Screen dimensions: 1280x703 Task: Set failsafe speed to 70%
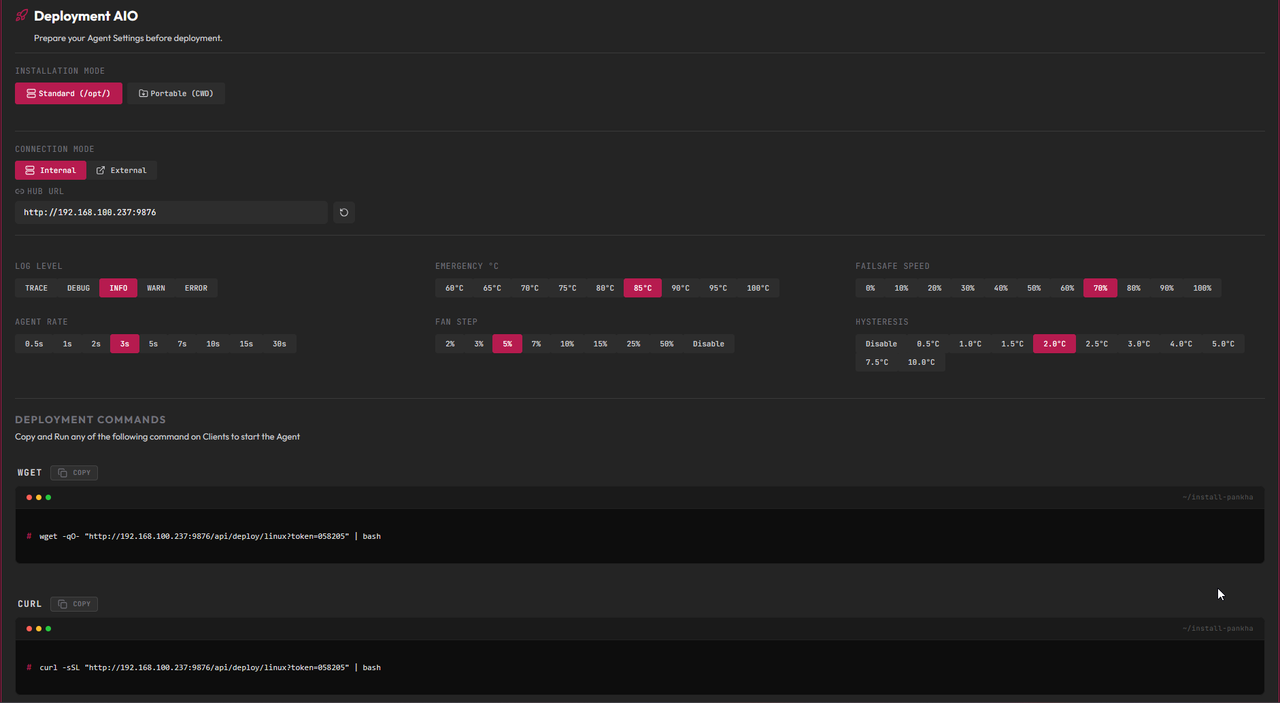click(x=1100, y=288)
